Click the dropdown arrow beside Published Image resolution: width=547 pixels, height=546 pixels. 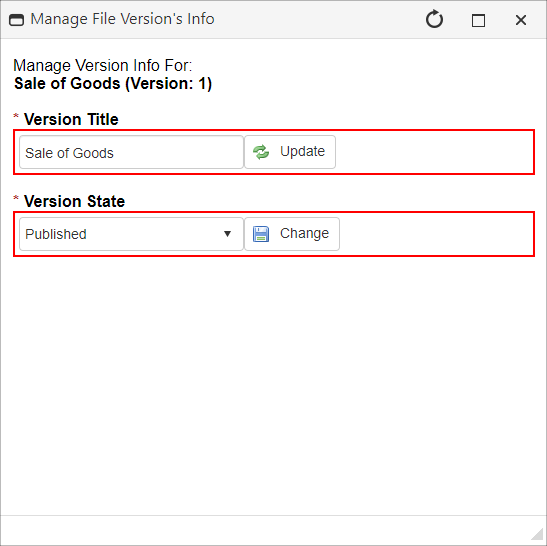pyautogui.click(x=227, y=234)
